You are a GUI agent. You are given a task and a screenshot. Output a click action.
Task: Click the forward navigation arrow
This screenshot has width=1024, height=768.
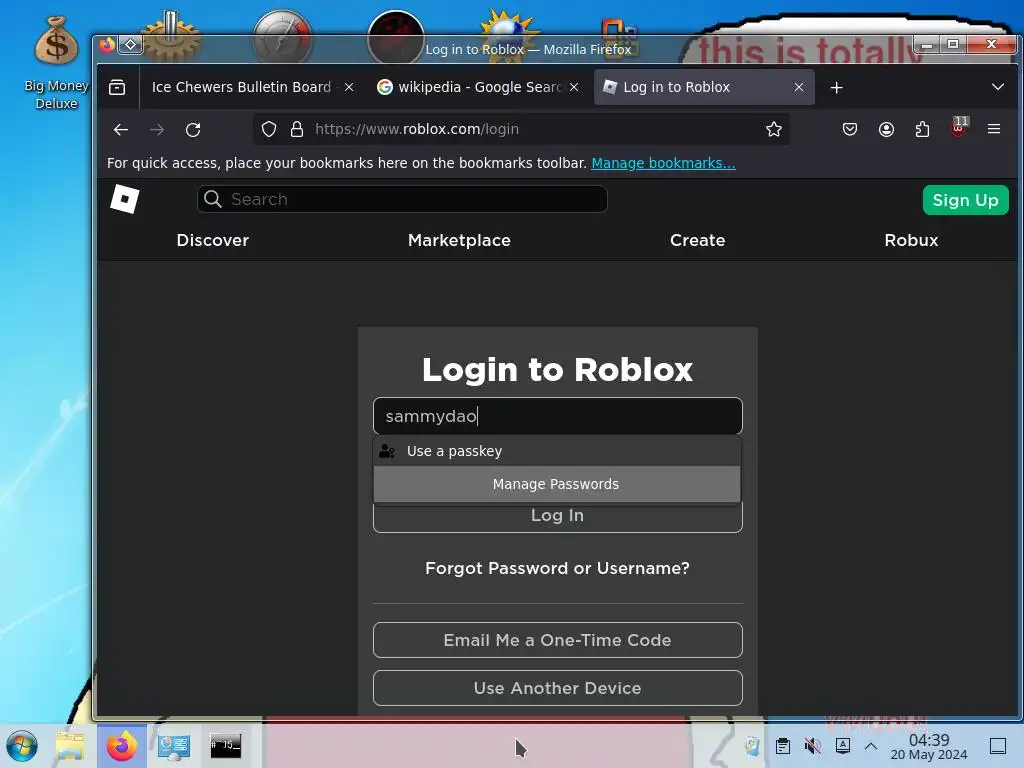(157, 129)
